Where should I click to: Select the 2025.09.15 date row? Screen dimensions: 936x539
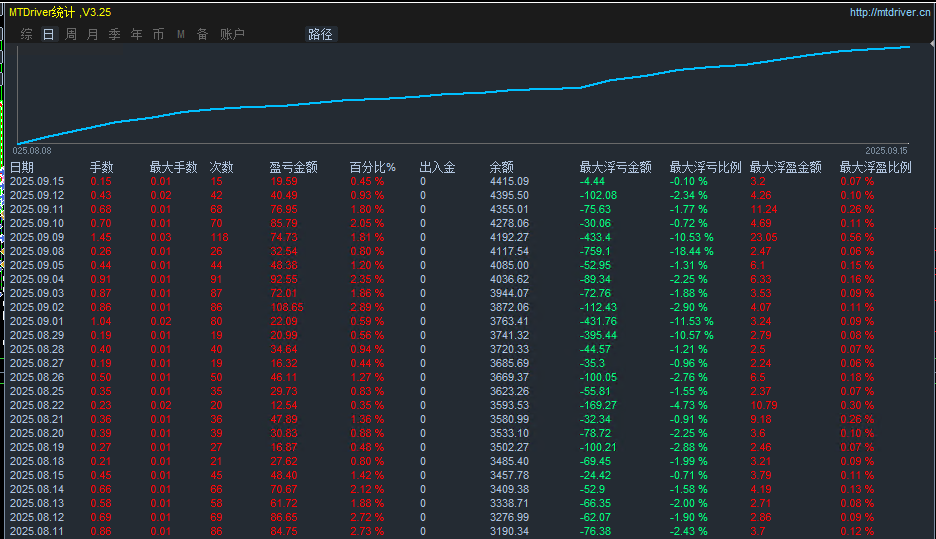(37, 181)
